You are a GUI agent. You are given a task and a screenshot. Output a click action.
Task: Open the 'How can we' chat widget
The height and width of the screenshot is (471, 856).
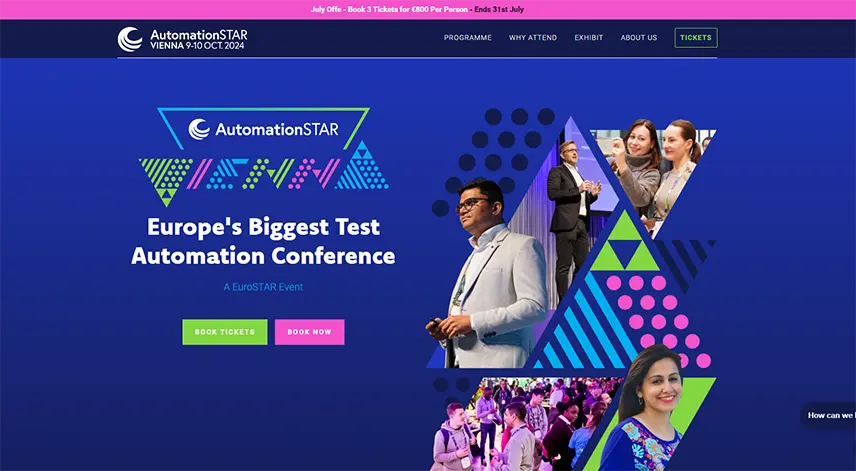(x=830, y=415)
